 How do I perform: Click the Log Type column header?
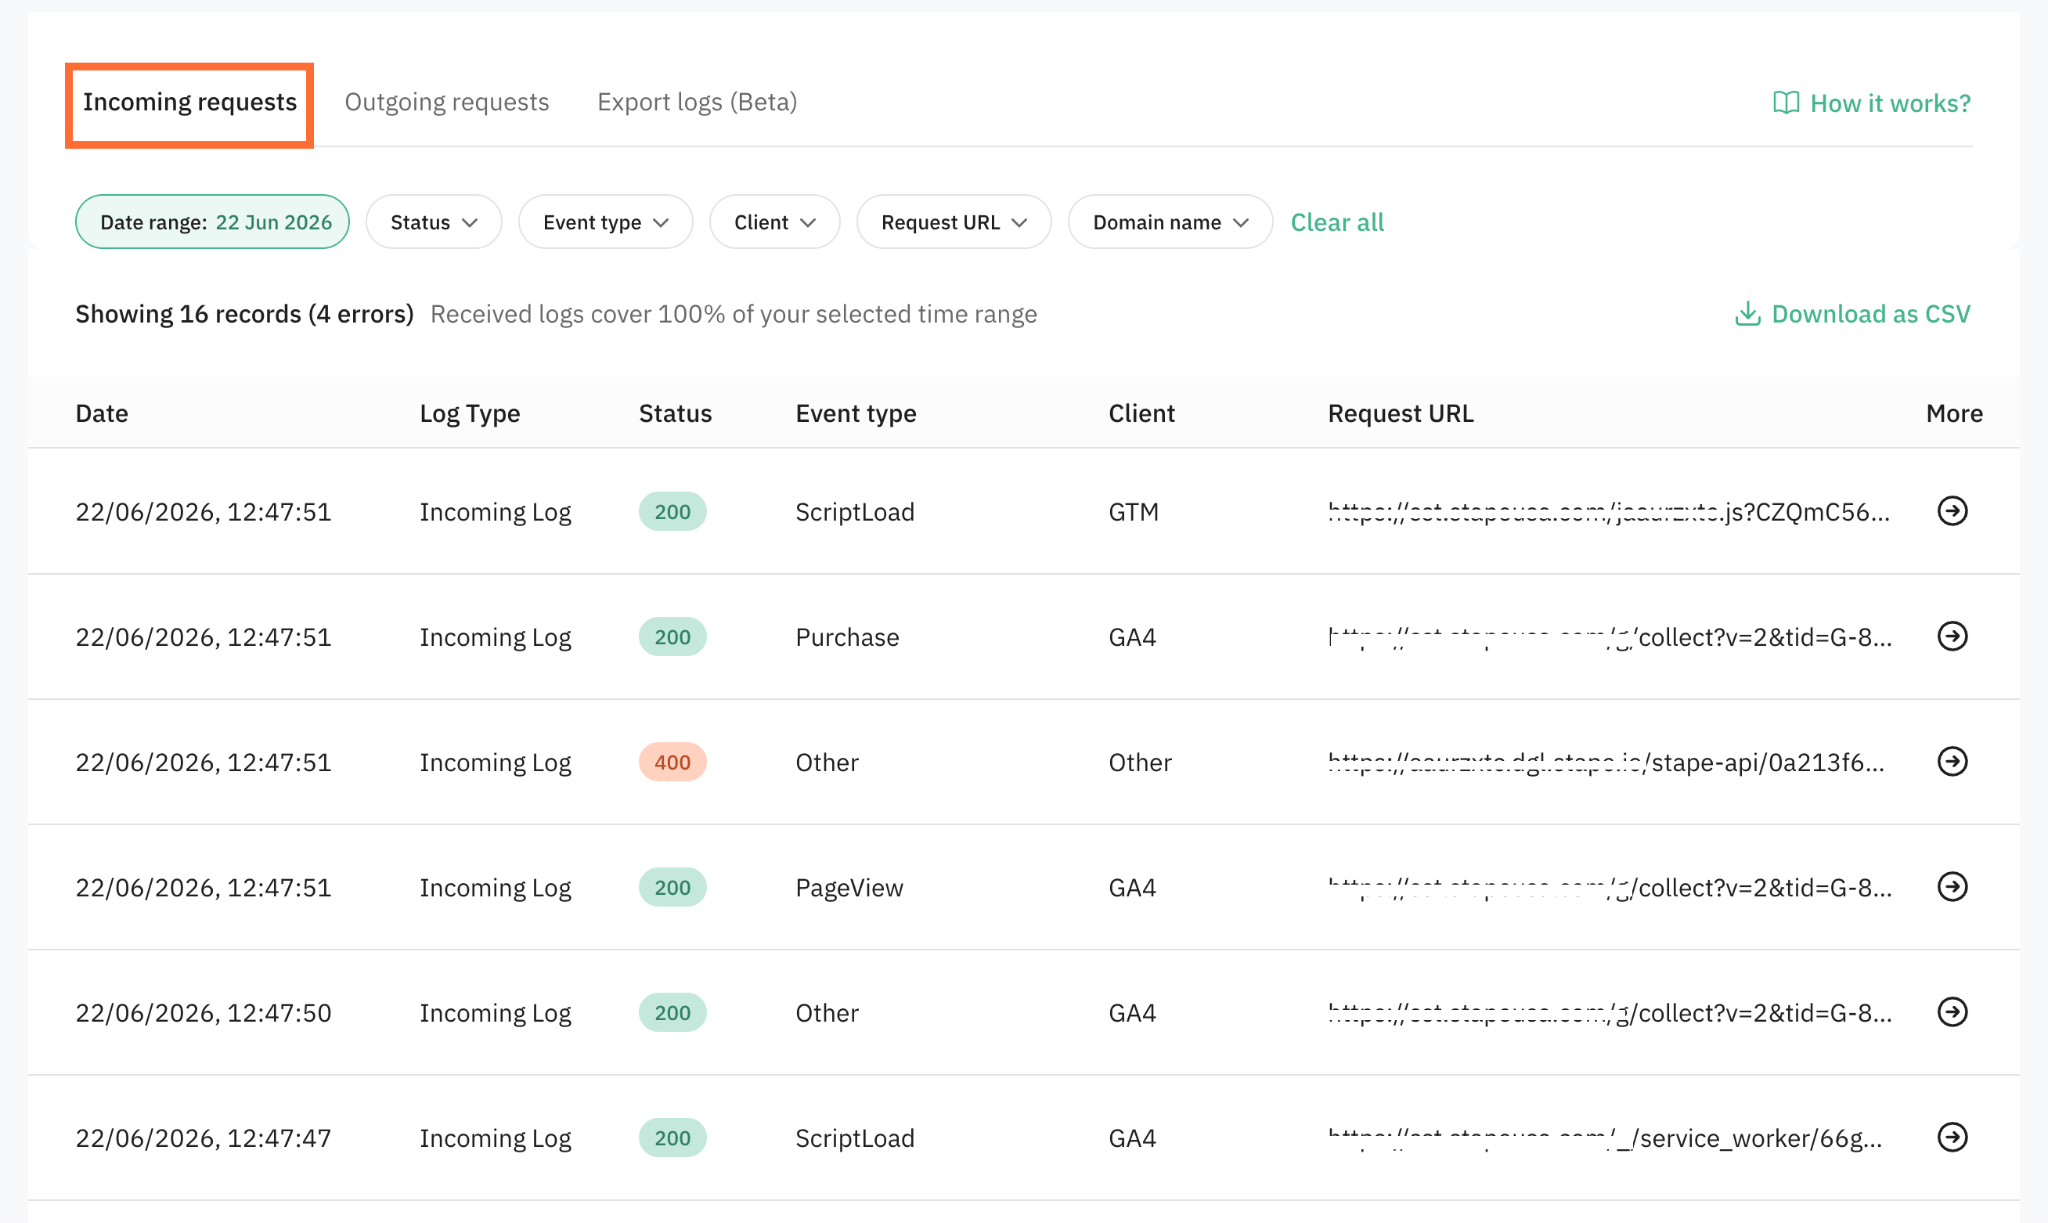coord(470,413)
